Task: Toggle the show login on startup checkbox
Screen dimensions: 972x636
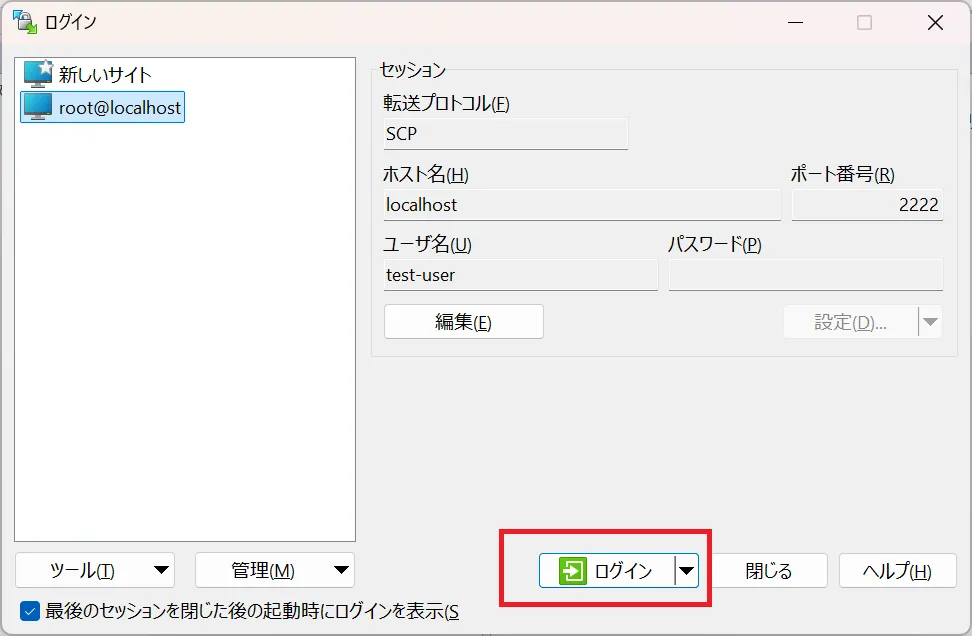Action: (30, 611)
